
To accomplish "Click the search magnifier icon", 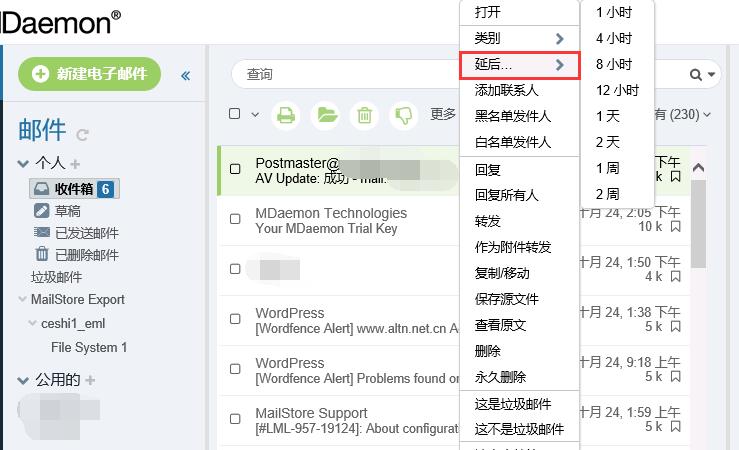I will (x=696, y=74).
